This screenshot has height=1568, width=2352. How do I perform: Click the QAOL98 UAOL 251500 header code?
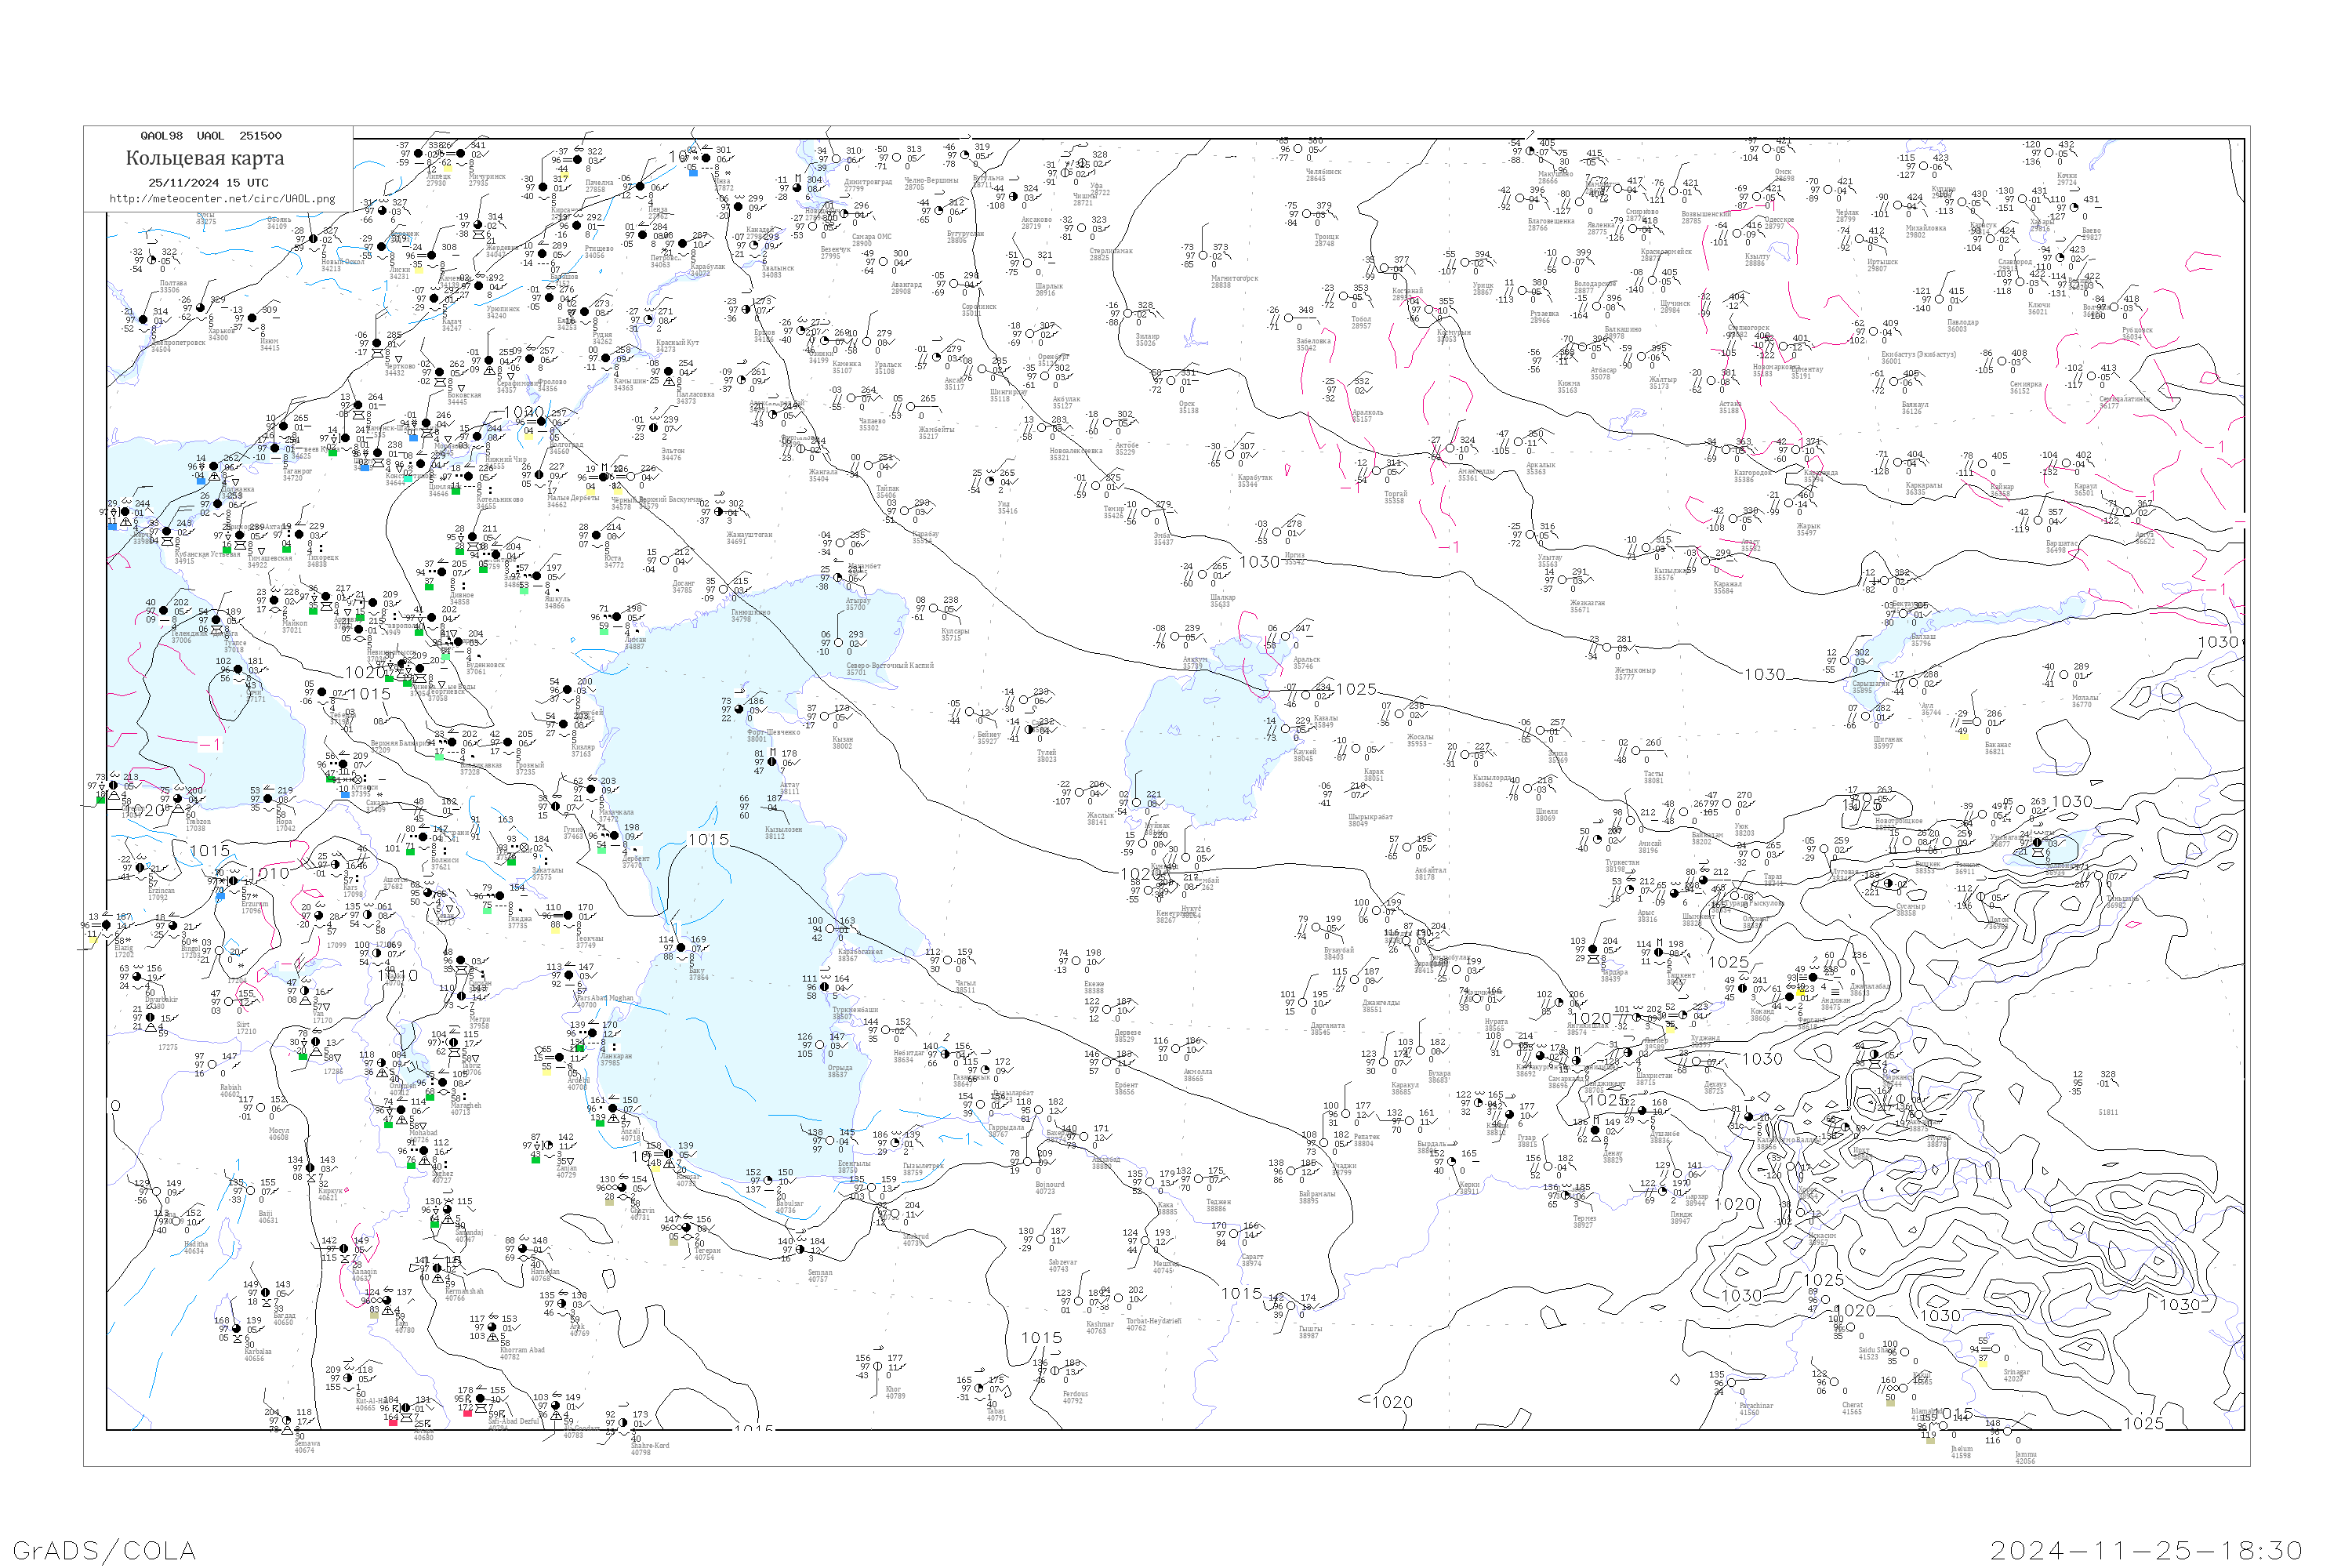(211, 136)
